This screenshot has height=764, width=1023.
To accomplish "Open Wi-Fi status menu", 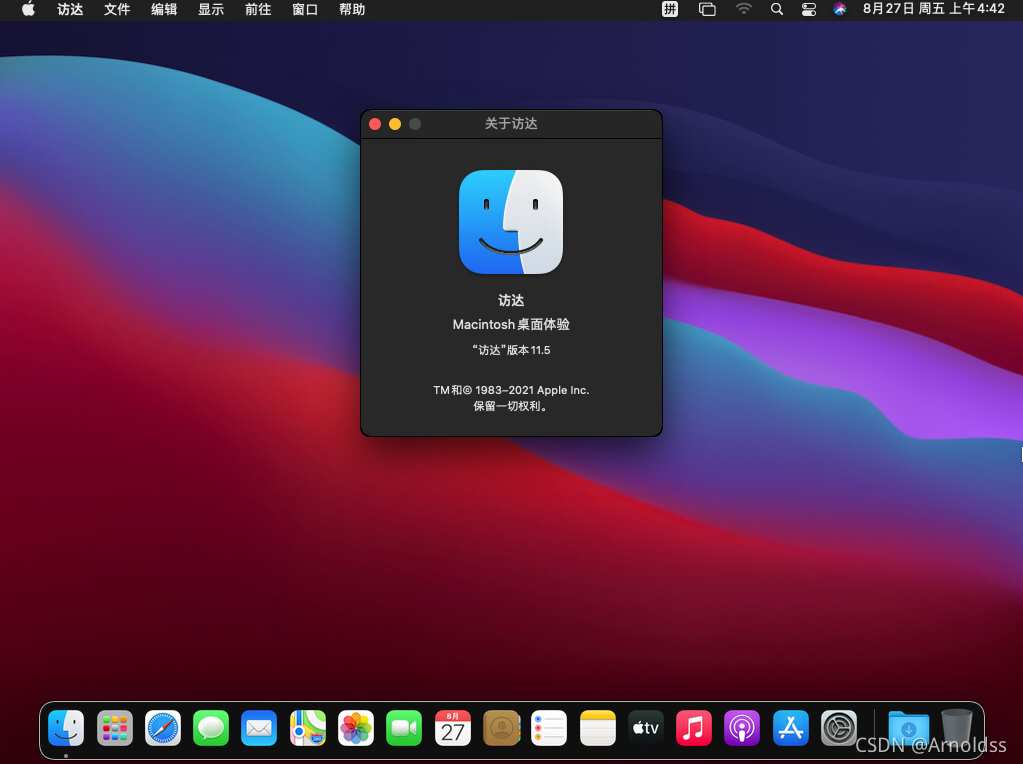I will [x=744, y=9].
